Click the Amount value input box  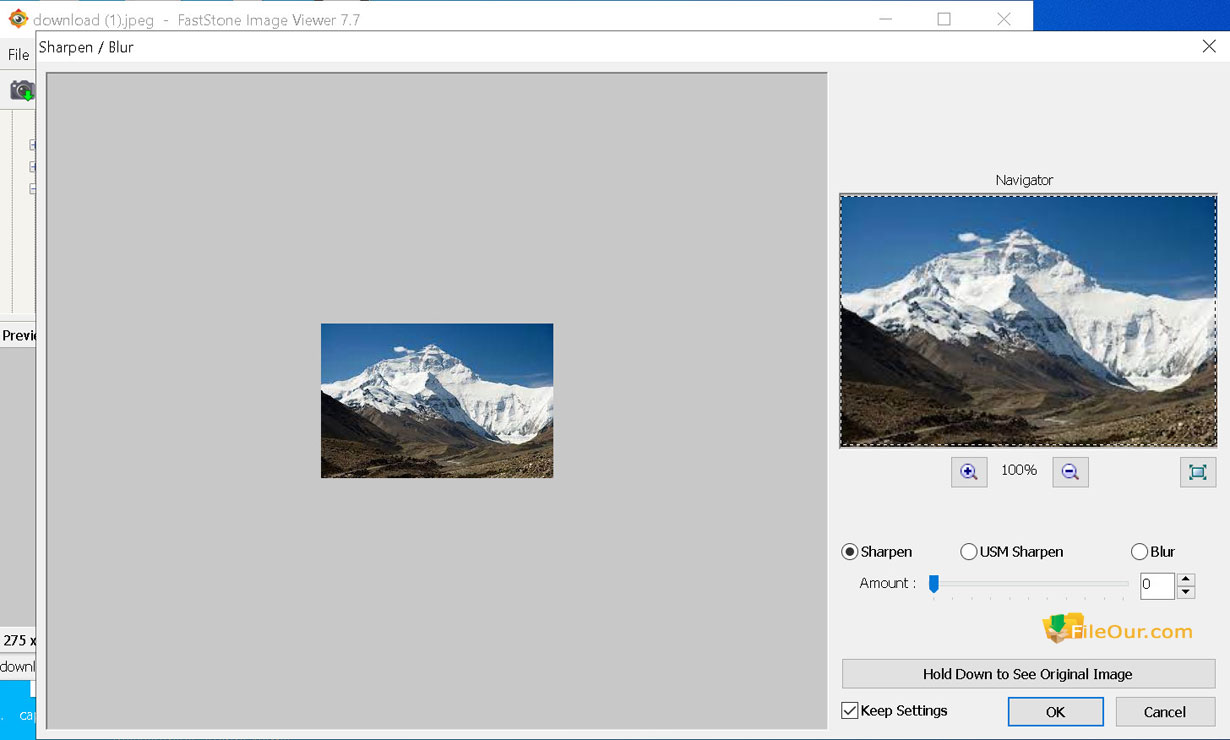[x=1156, y=585]
